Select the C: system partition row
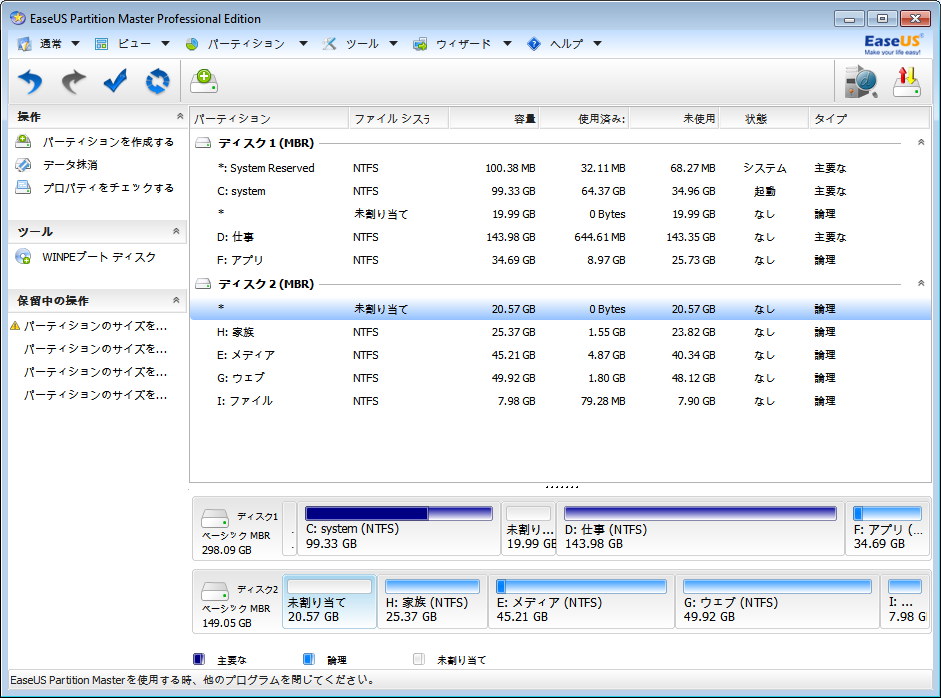 561,191
